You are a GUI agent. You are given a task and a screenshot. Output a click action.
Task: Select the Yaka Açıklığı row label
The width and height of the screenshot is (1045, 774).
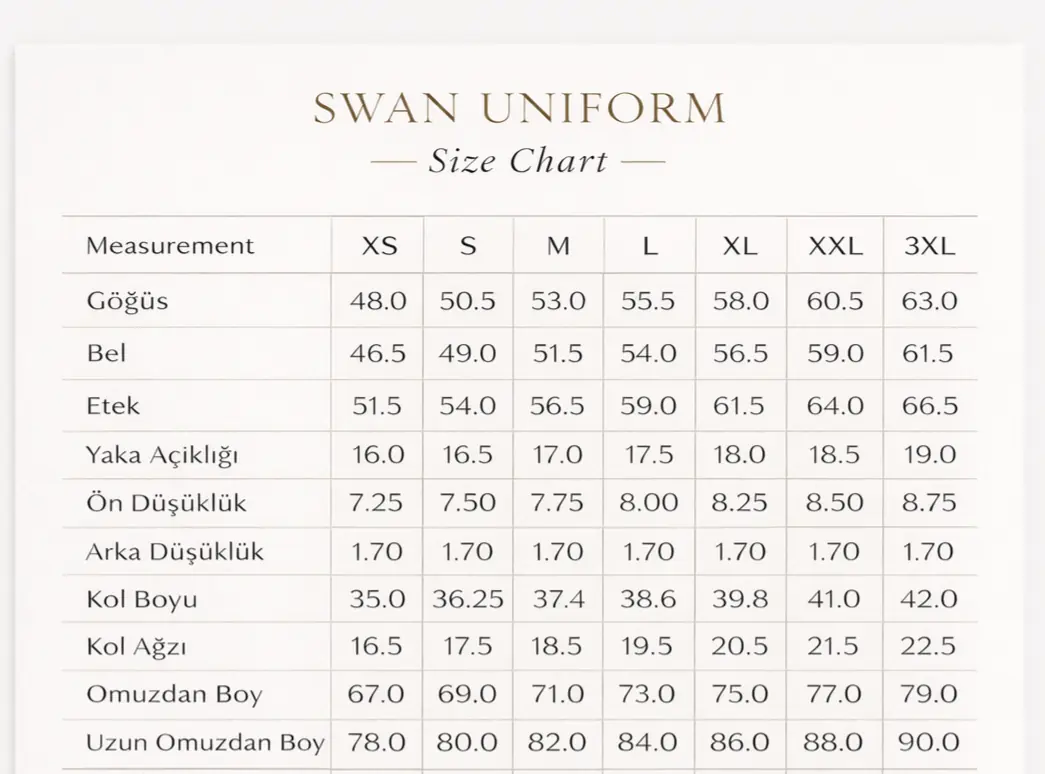click(x=163, y=456)
